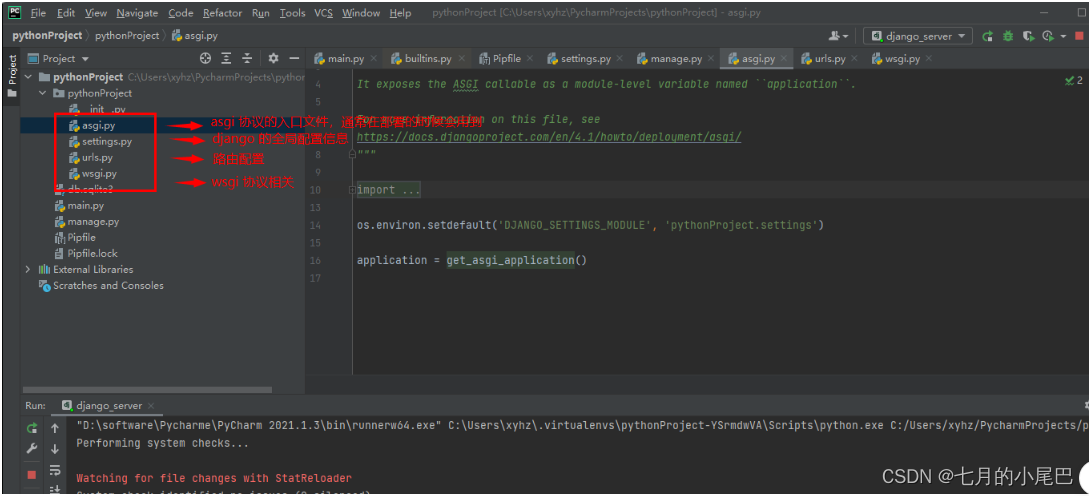Image resolution: width=1089 pixels, height=496 pixels.
Task: Open the django_server run configuration dropdown
Action: 917,36
